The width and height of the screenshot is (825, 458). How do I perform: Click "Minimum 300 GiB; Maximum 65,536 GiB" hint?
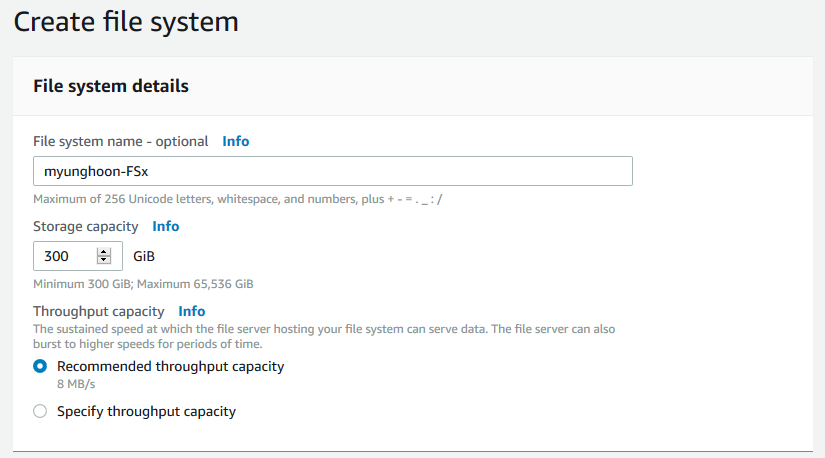[x=143, y=284]
